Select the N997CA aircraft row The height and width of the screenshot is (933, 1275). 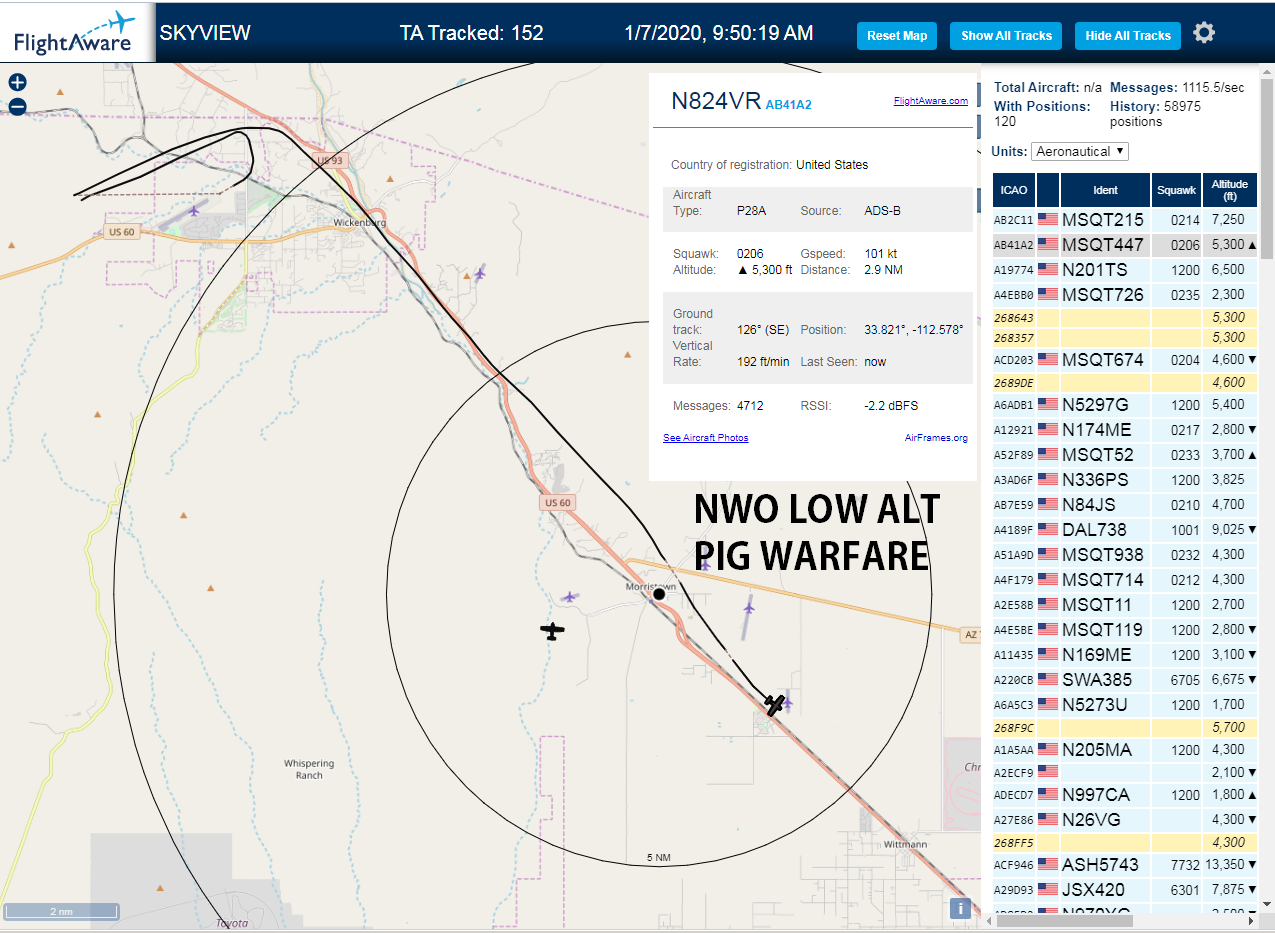point(1125,794)
